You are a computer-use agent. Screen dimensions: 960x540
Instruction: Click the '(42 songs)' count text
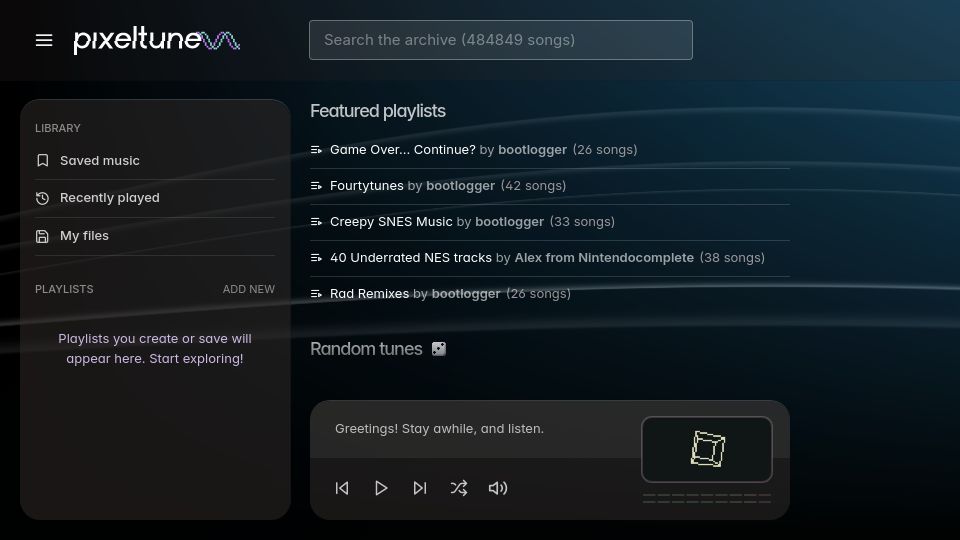point(533,186)
